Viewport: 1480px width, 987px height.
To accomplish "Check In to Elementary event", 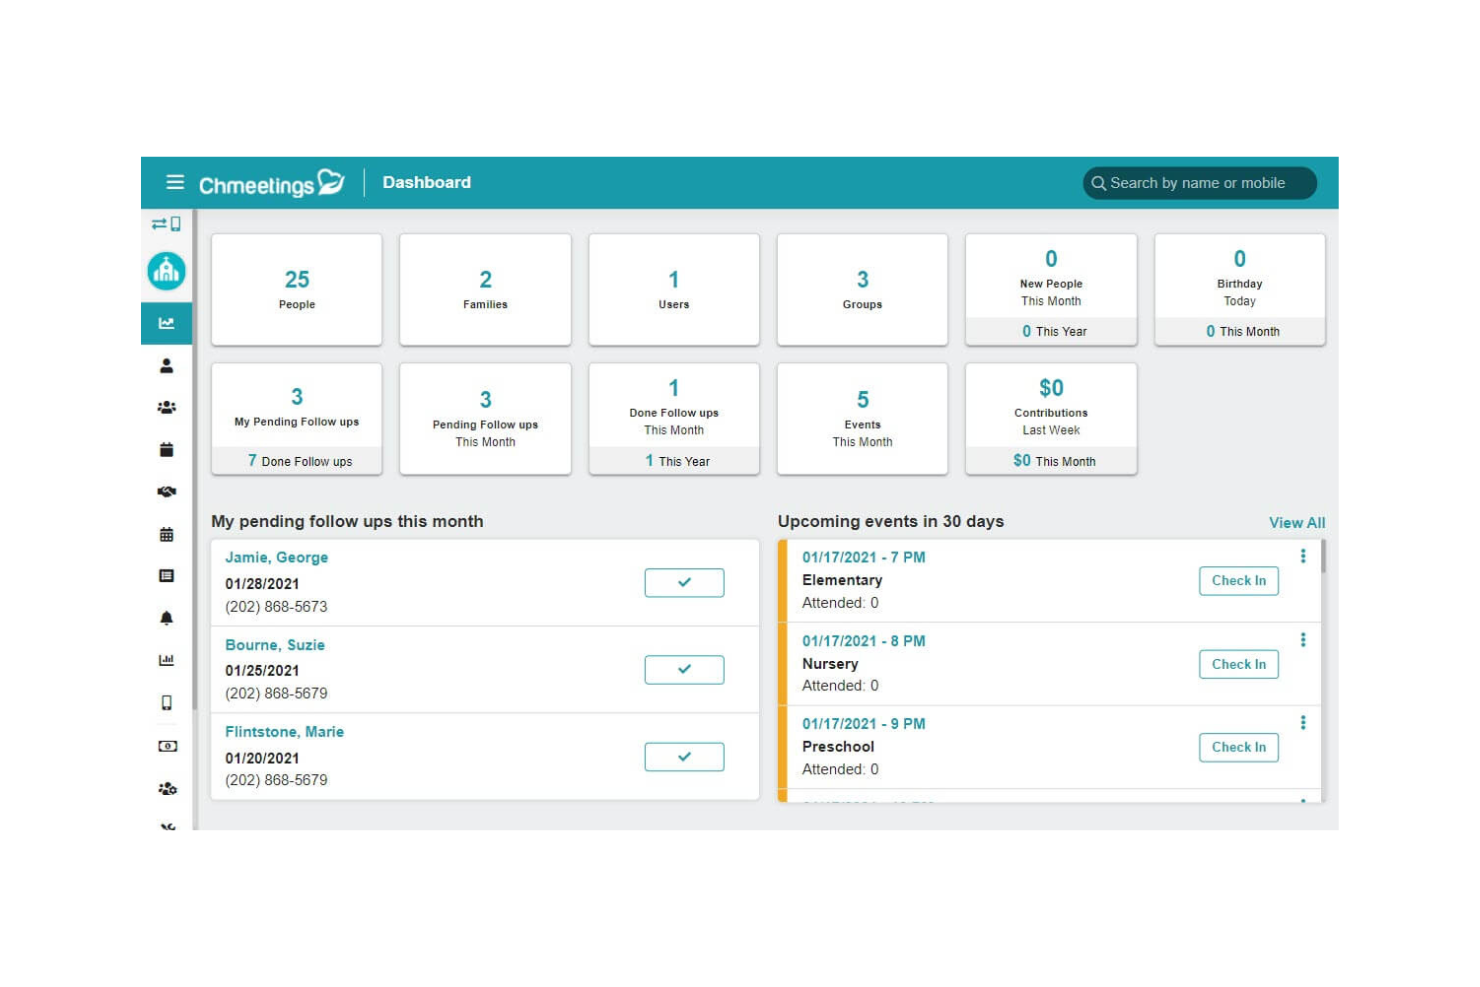I will (1239, 581).
